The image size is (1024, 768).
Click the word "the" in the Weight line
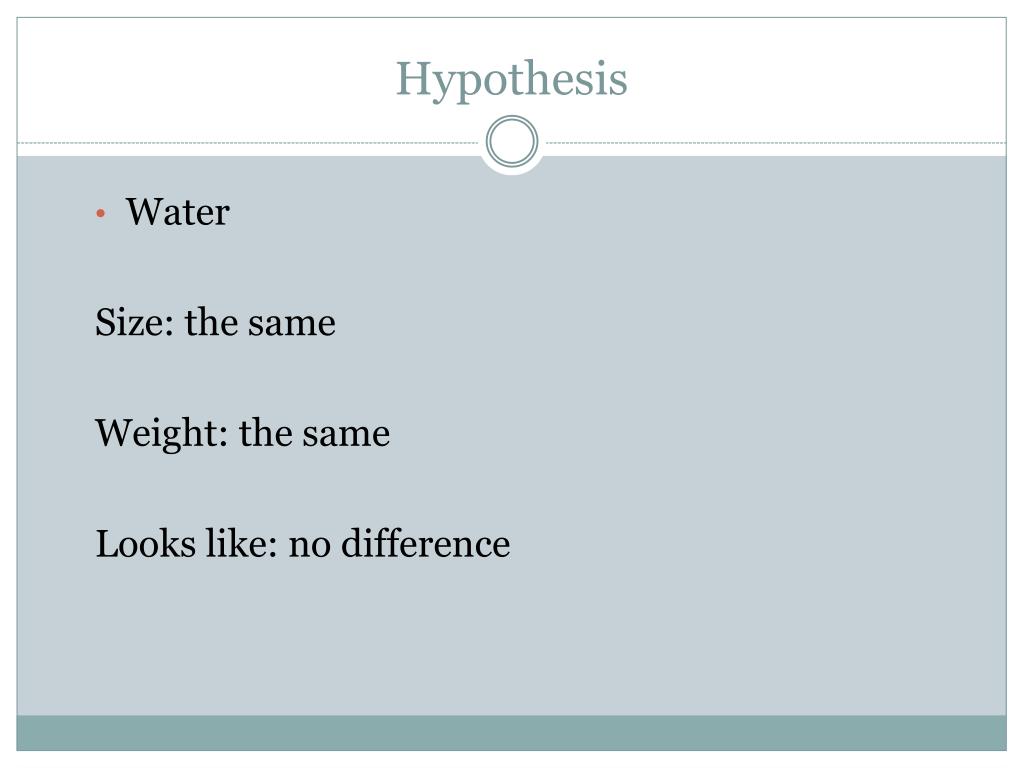266,432
